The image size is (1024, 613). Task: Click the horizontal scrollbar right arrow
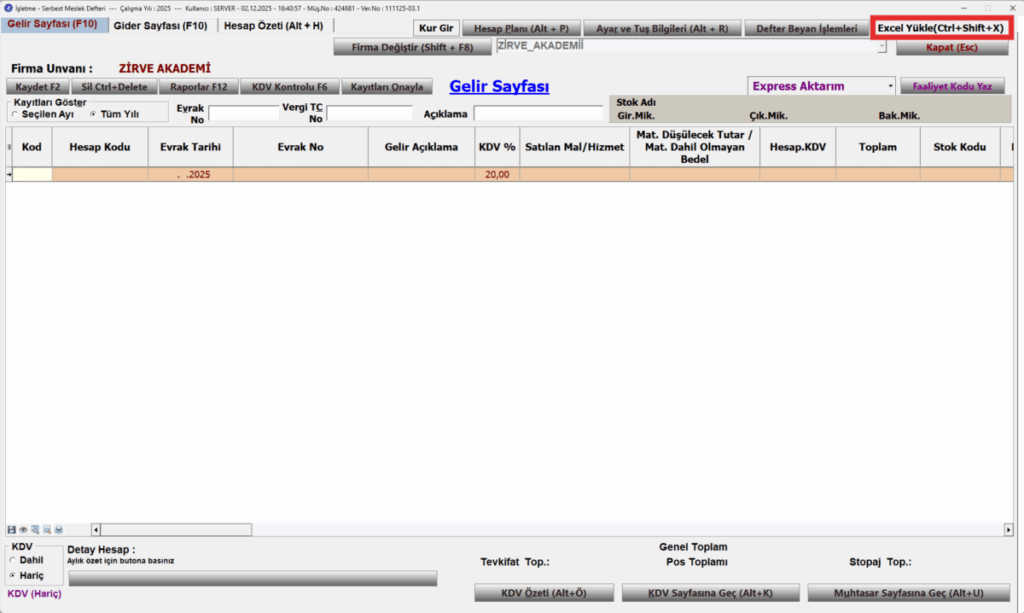tap(1008, 529)
